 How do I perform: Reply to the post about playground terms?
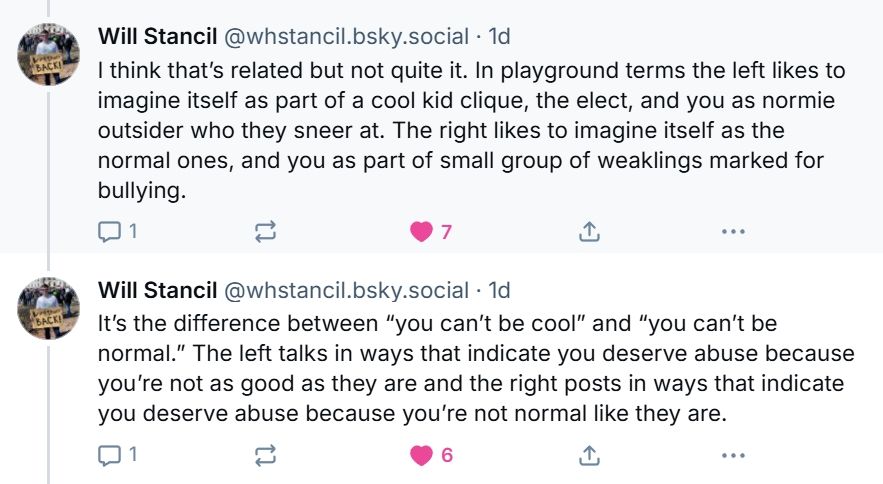(108, 232)
